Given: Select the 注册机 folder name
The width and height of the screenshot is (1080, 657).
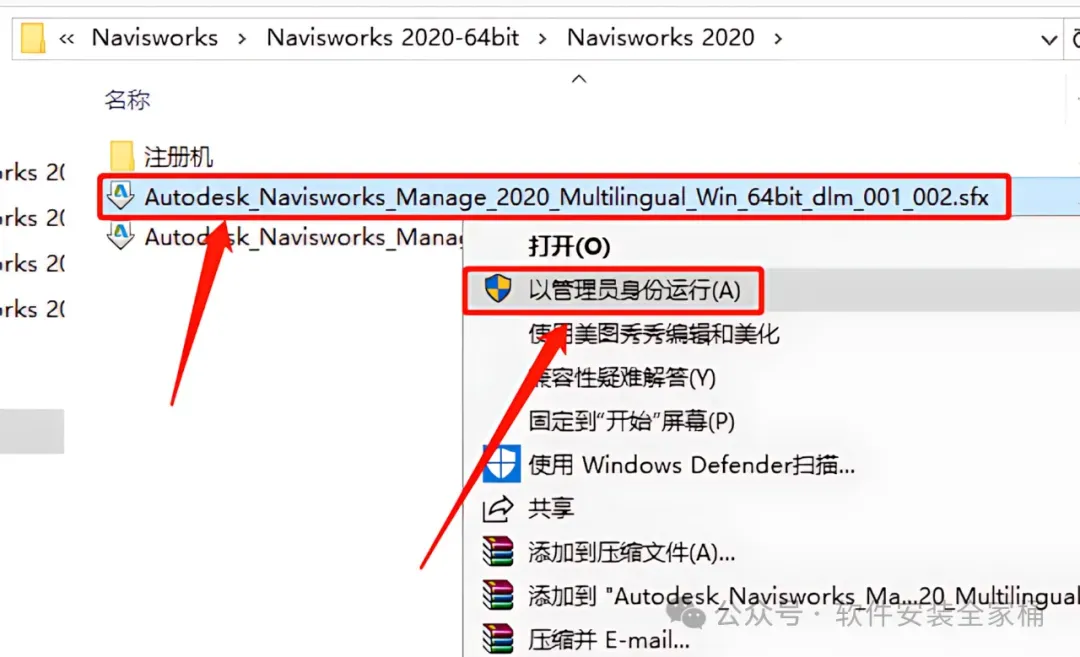Looking at the screenshot, I should point(178,157).
